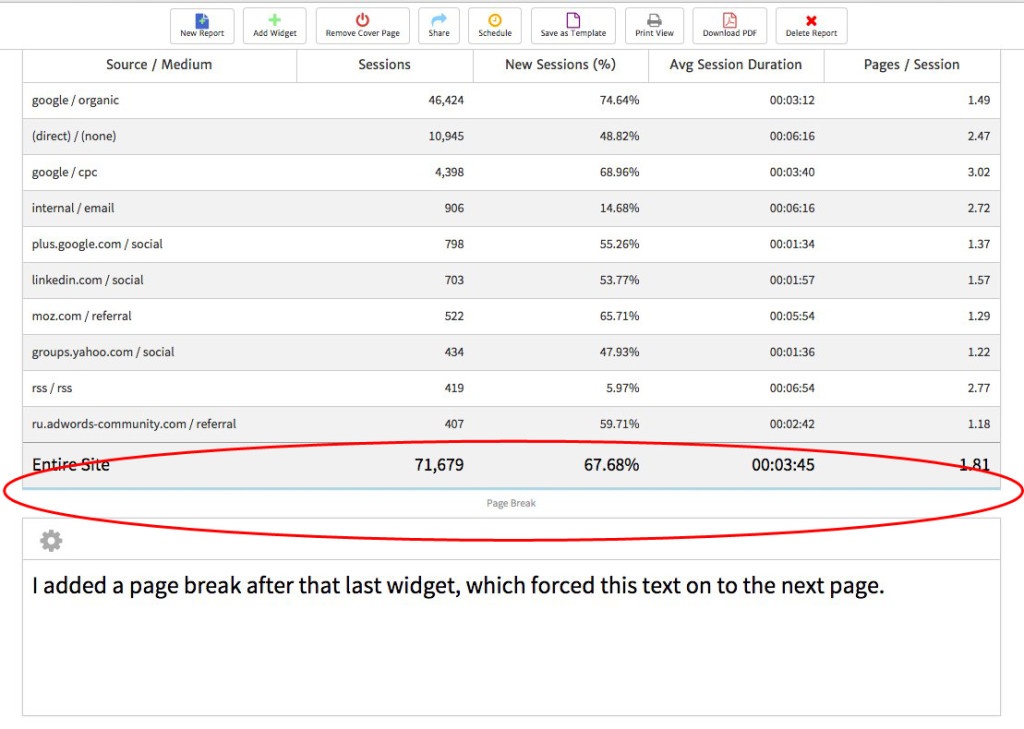Open the Schedule tool
The image size is (1024, 729).
(x=494, y=25)
